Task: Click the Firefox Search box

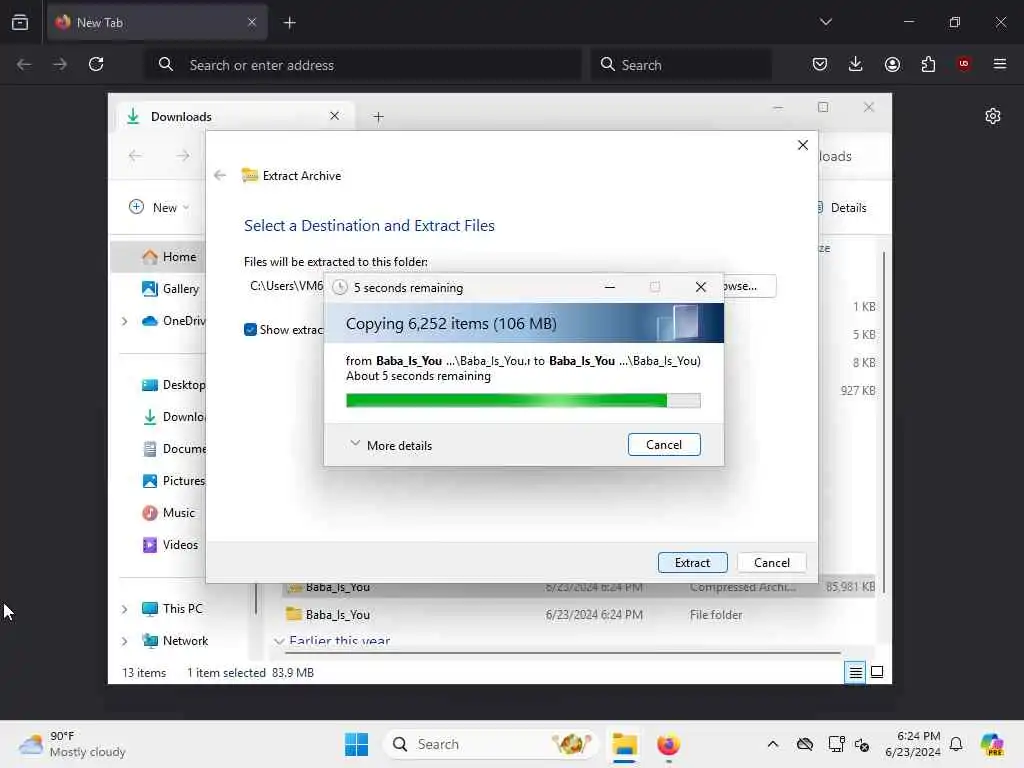Action: tap(680, 65)
